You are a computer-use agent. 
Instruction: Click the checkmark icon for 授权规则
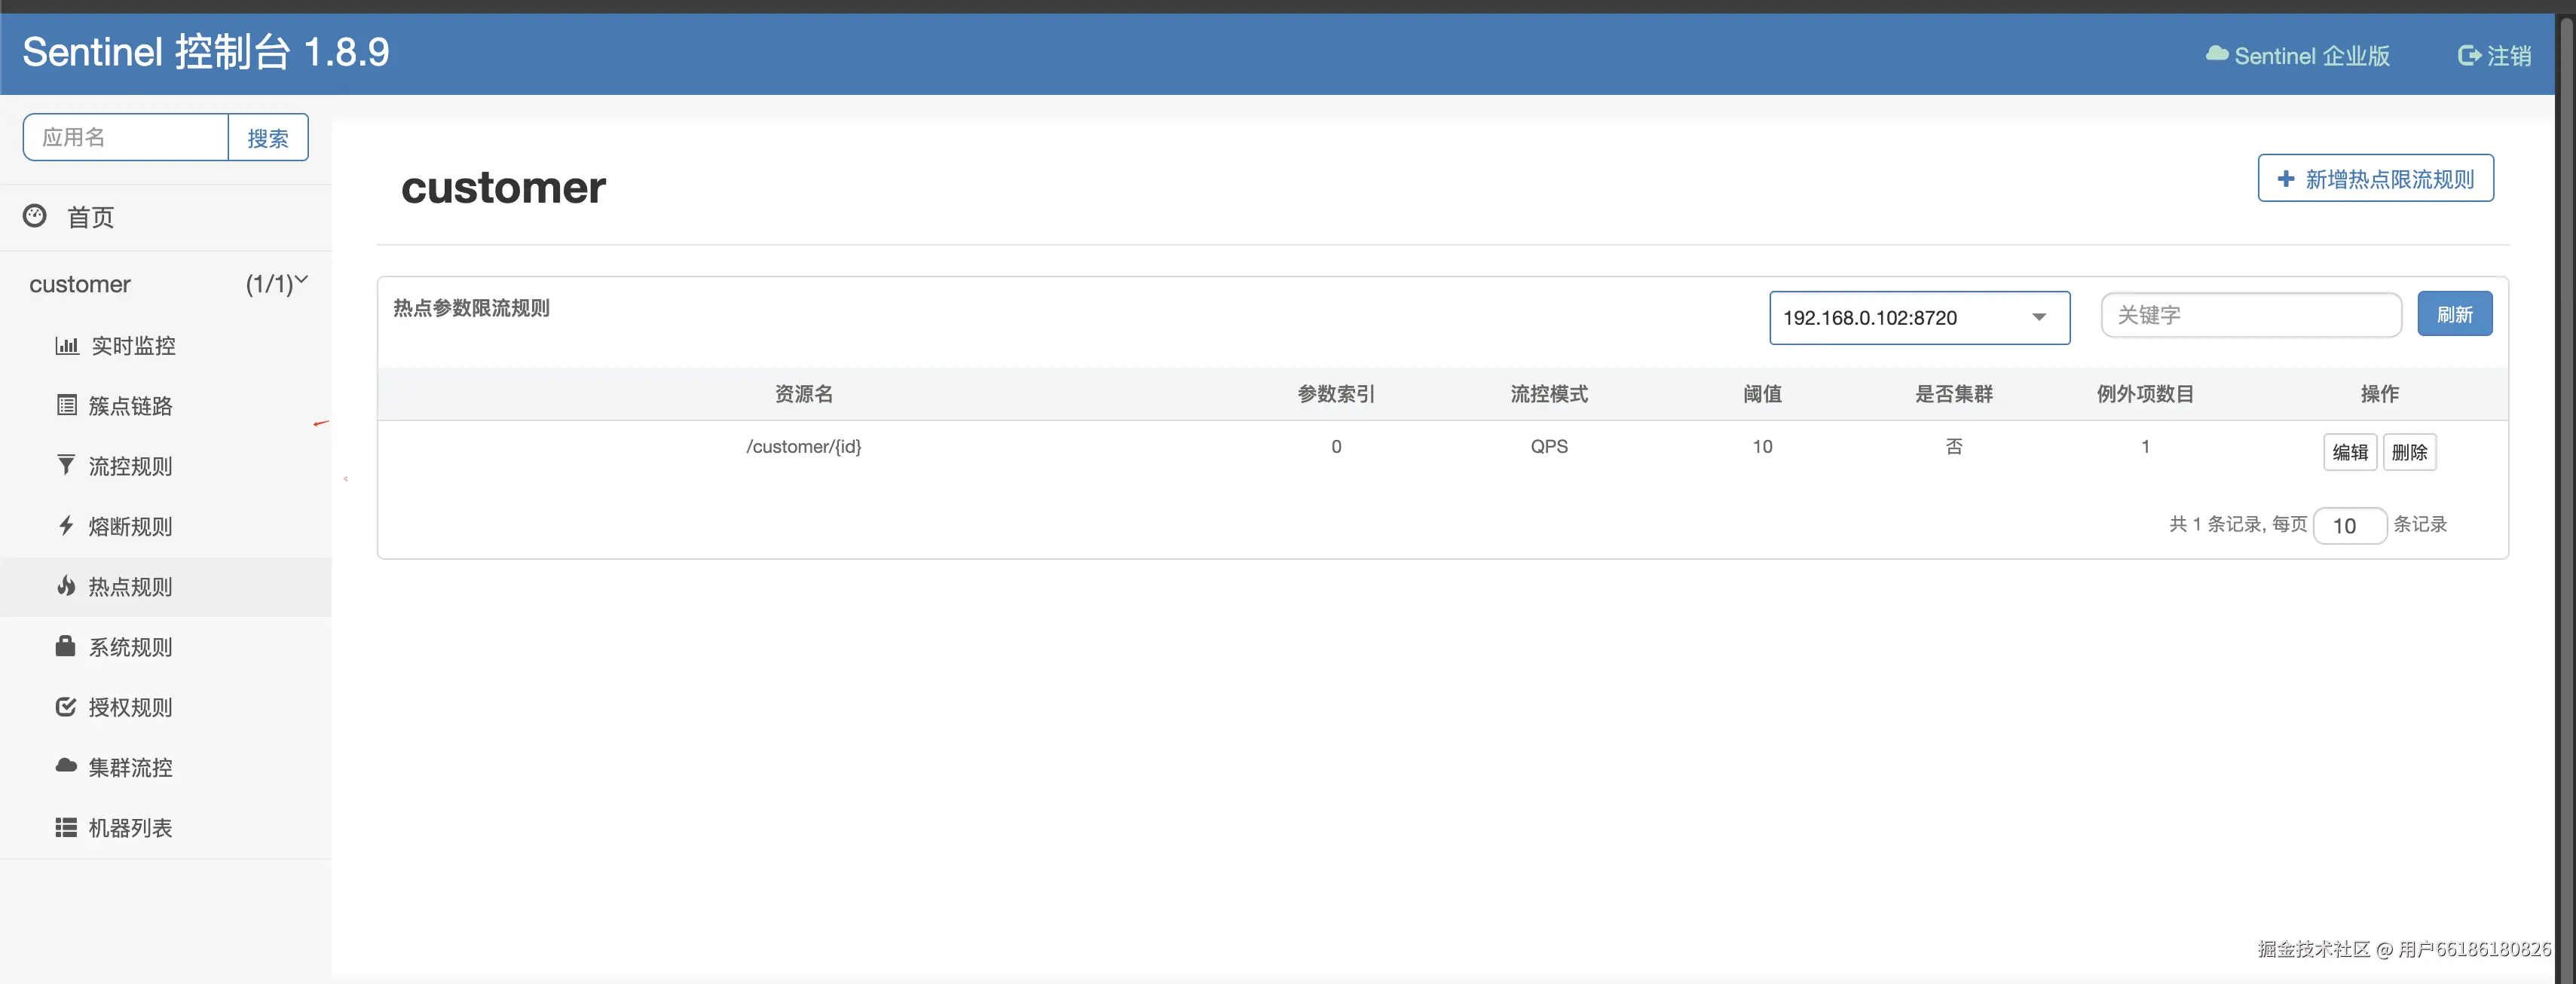pos(66,707)
